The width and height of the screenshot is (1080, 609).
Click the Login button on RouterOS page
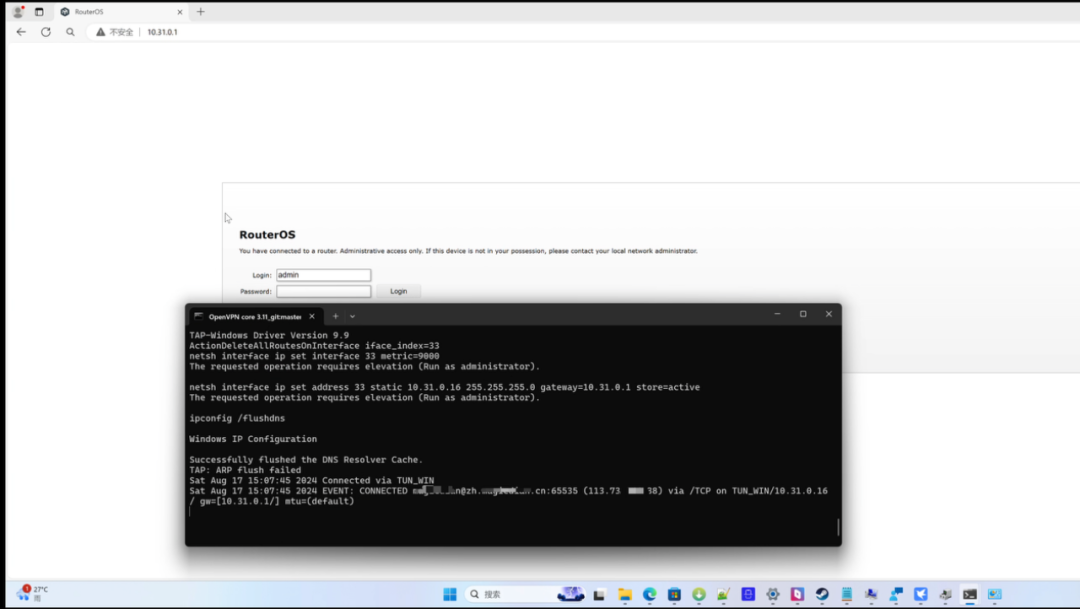[x=399, y=291]
